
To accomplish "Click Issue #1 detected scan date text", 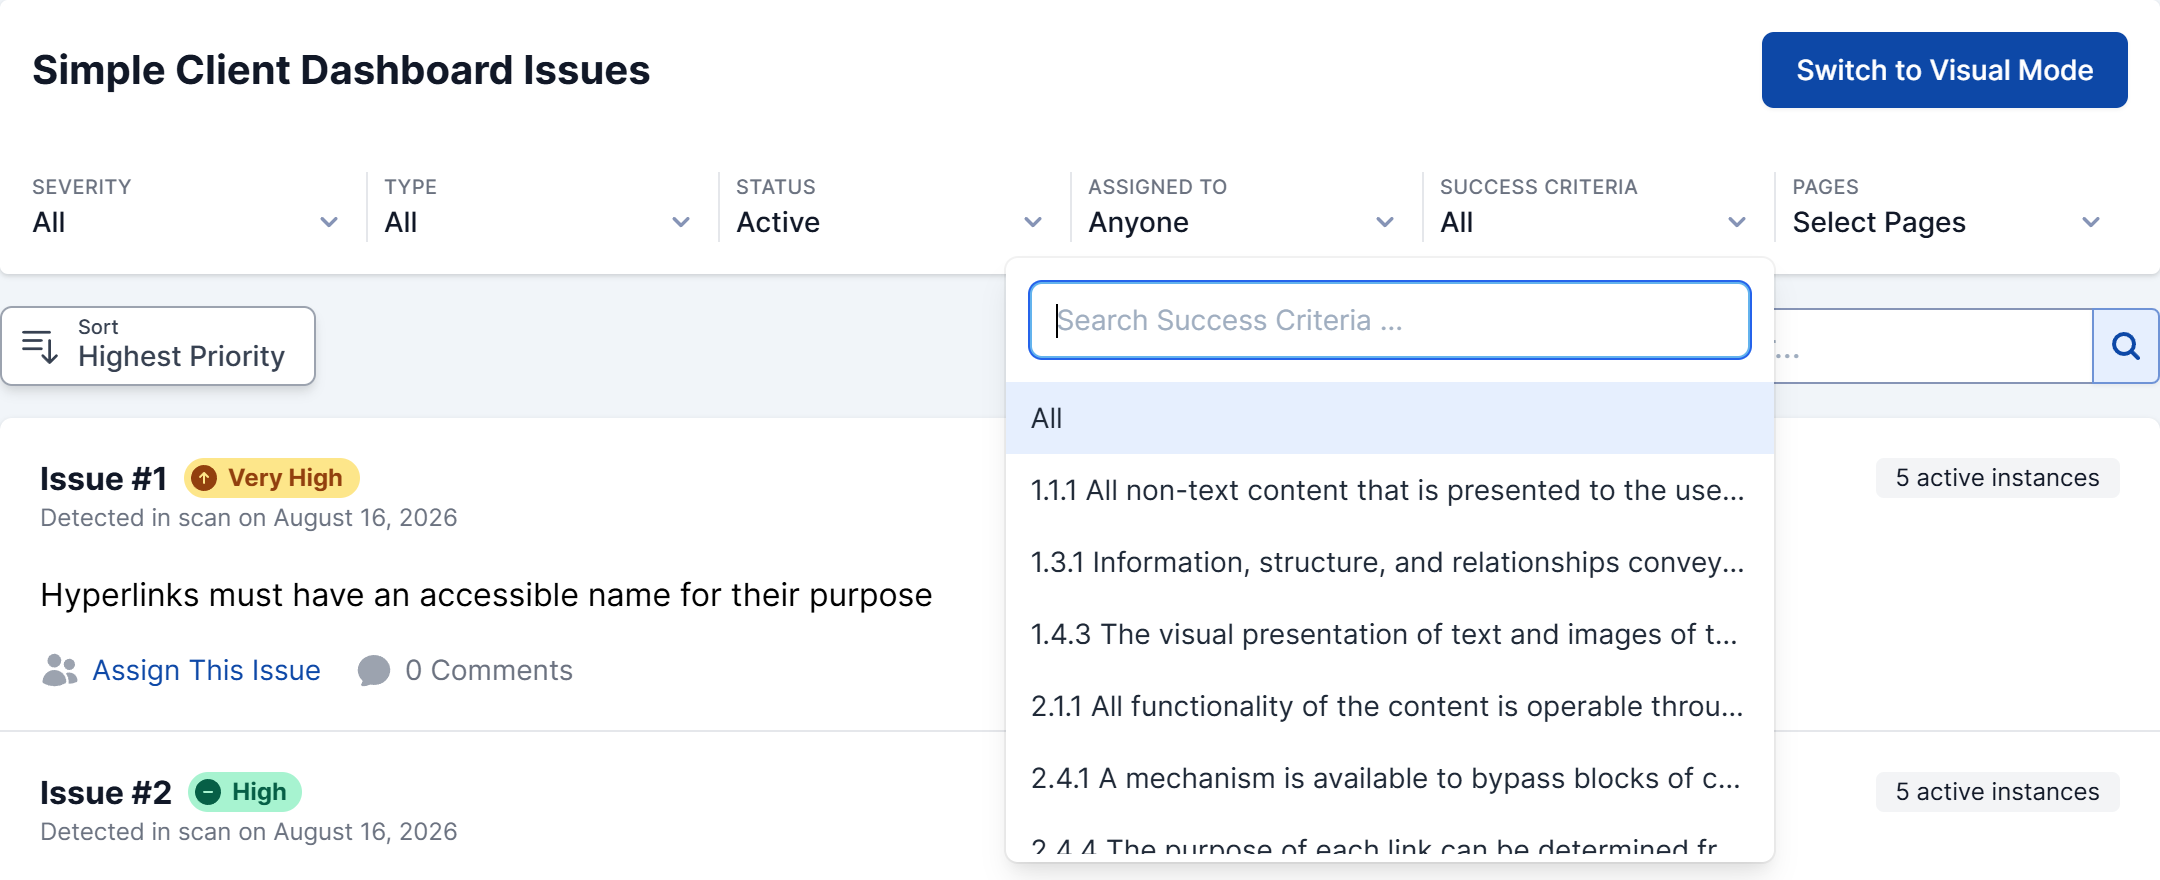I will click(x=249, y=518).
